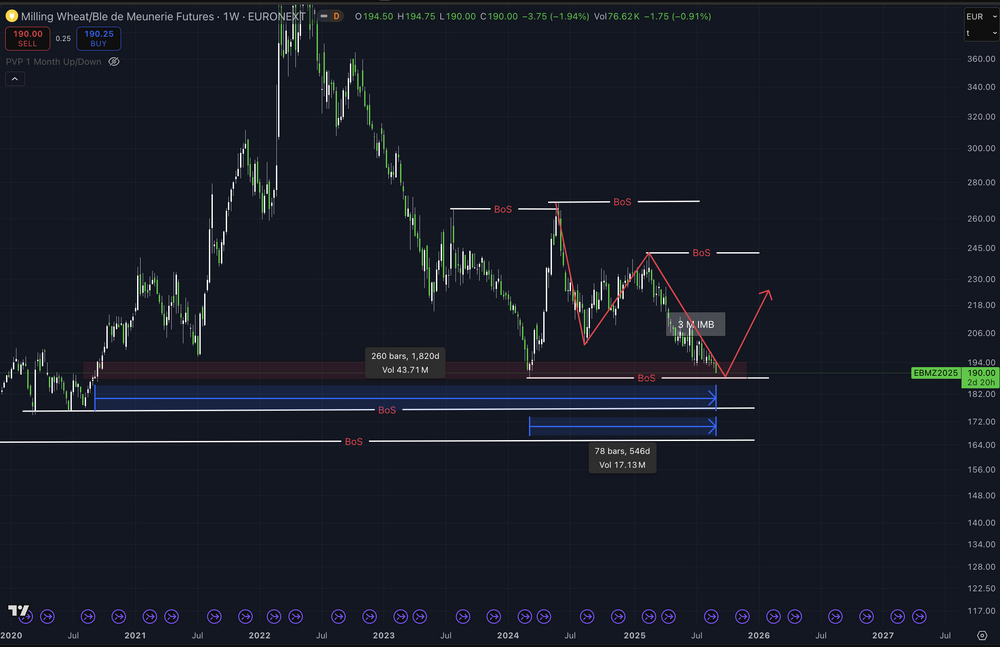The width and height of the screenshot is (1000, 647).
Task: Open chart settings gear on the time axis
Action: click(x=982, y=636)
